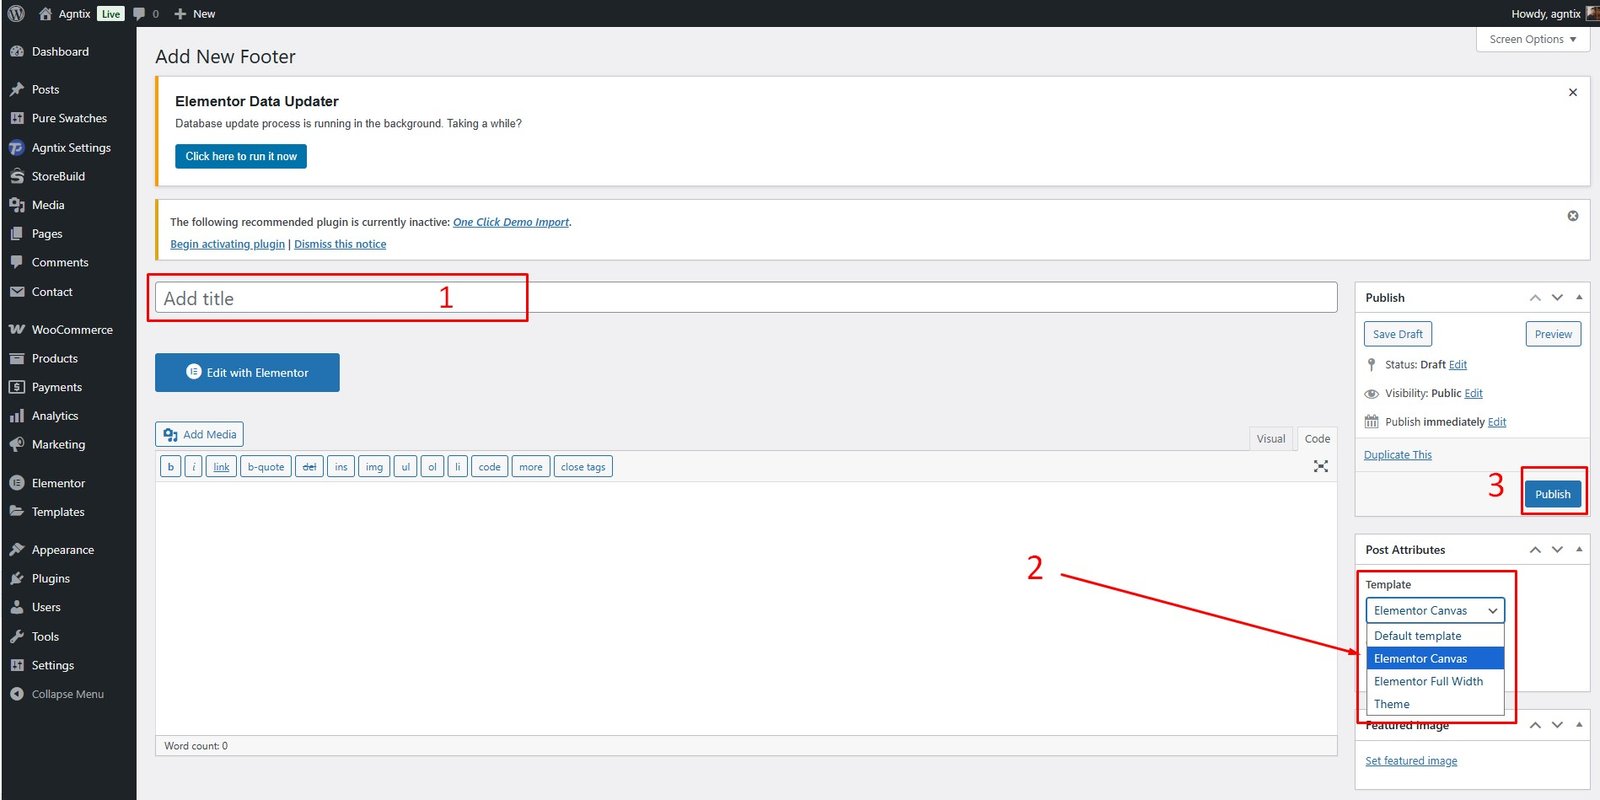Click the Add title input field
Image resolution: width=1600 pixels, height=800 pixels.
pyautogui.click(x=745, y=298)
